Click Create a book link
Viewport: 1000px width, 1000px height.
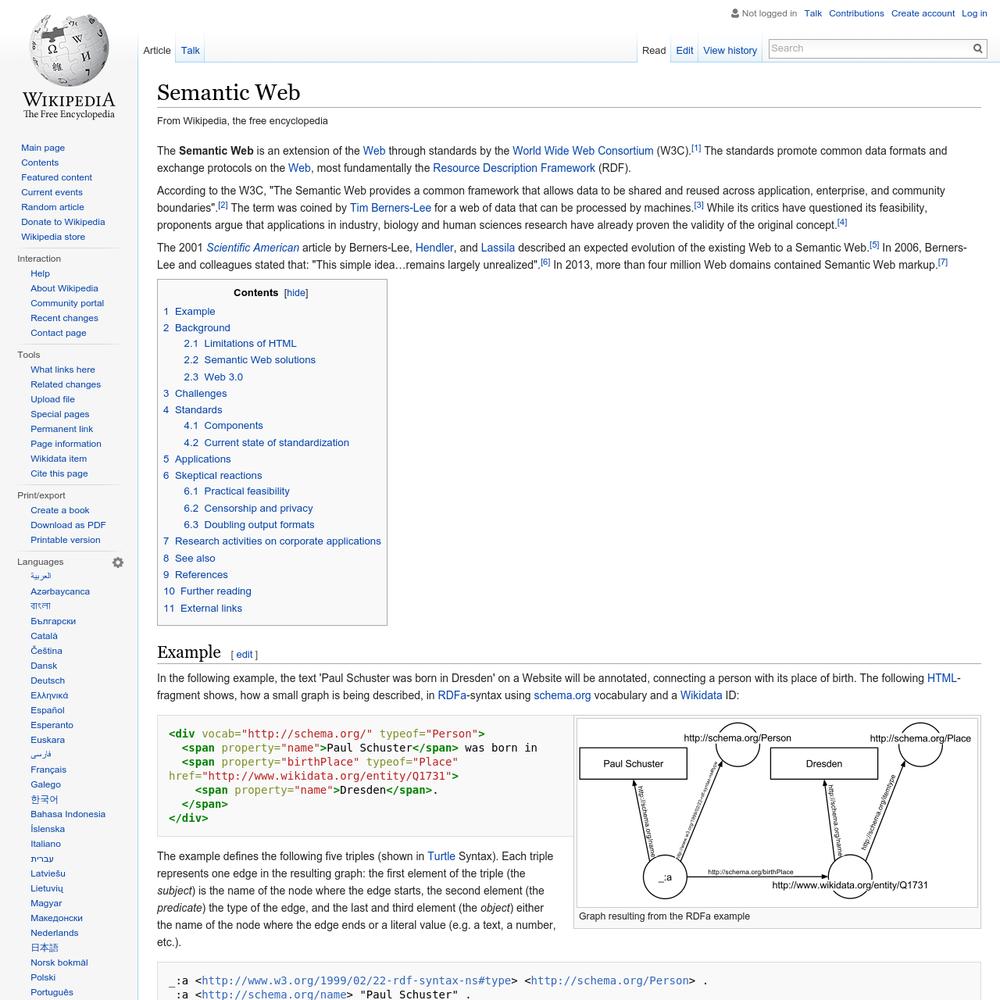(x=60, y=510)
